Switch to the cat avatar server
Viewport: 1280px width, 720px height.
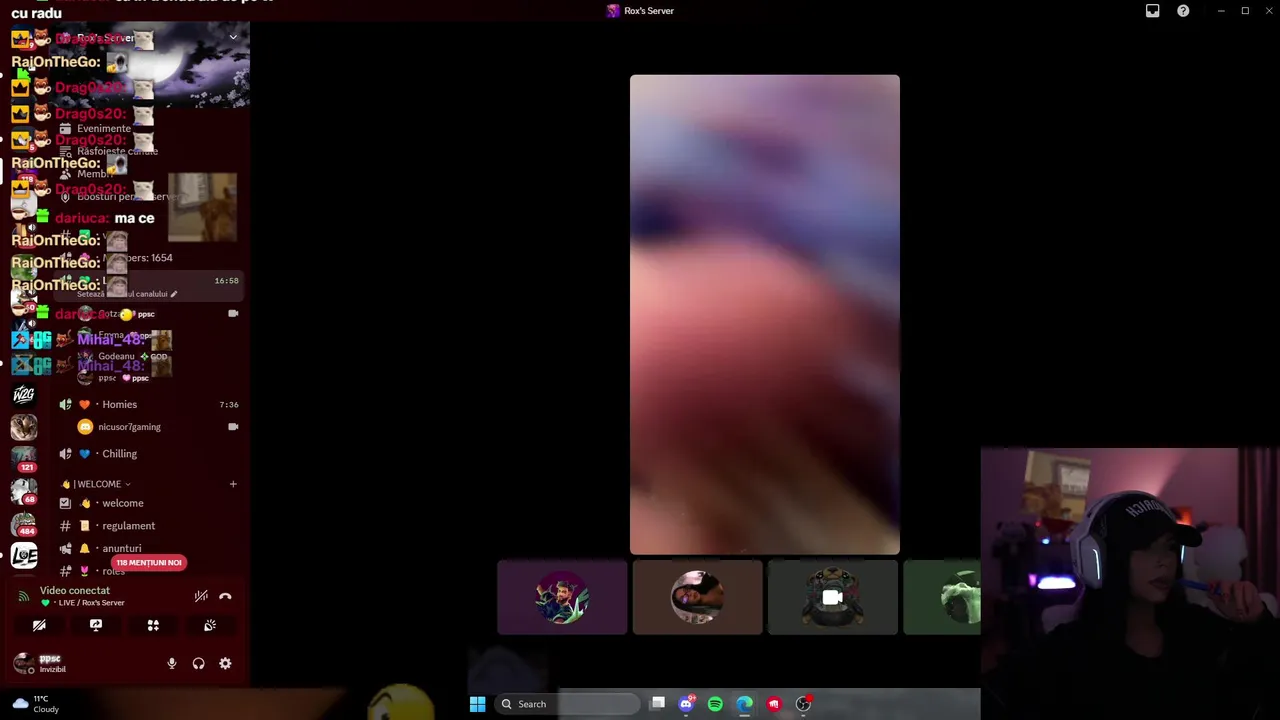click(x=24, y=427)
